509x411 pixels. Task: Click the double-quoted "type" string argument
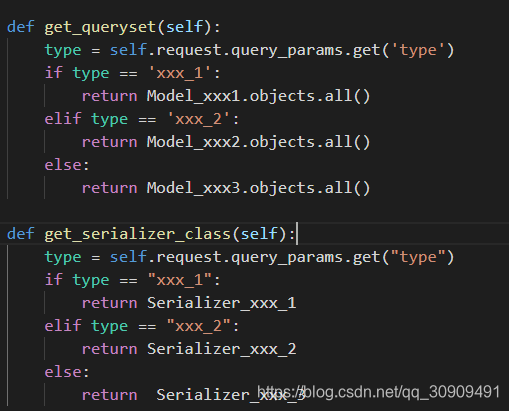418,257
